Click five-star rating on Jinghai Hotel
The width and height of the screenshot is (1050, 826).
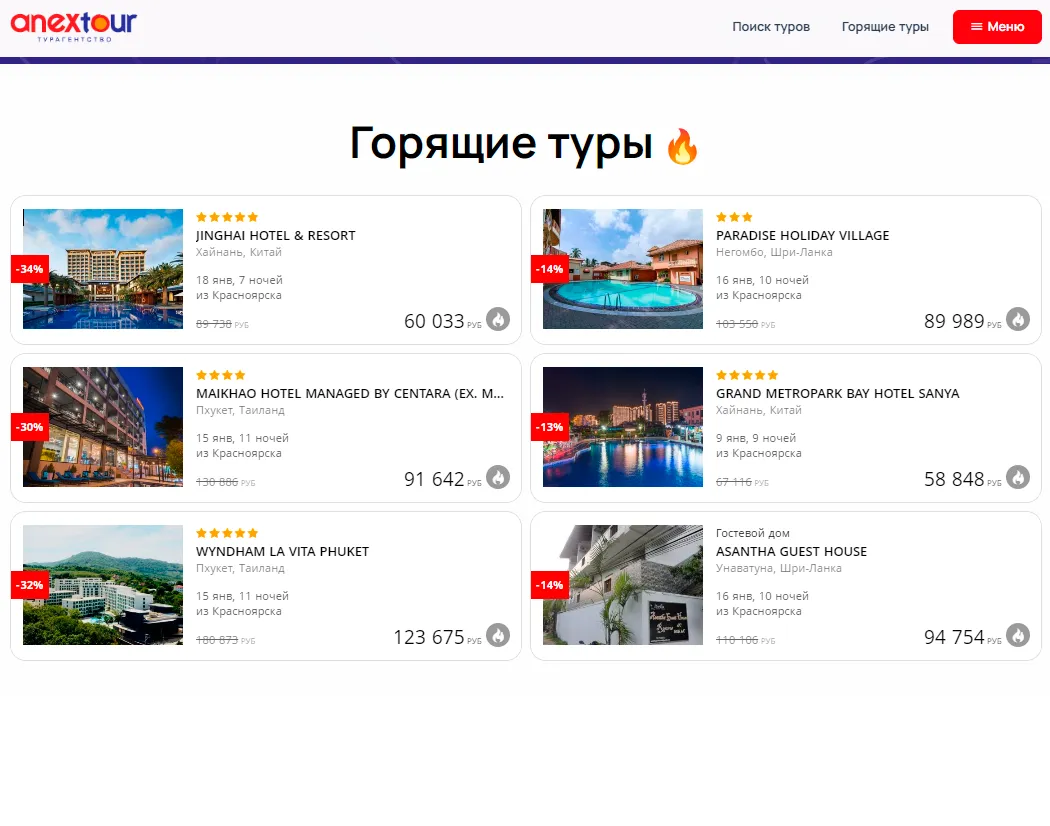coord(227,217)
